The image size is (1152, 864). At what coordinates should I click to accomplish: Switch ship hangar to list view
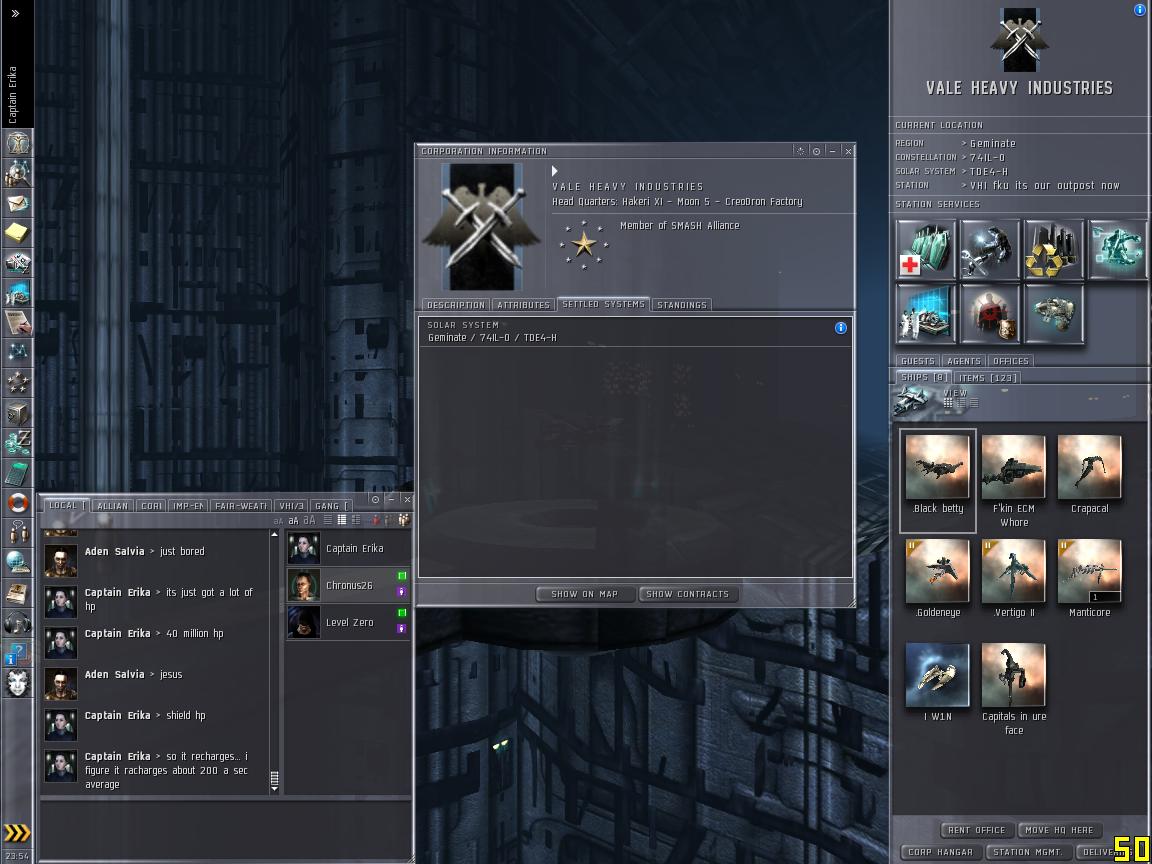[974, 403]
